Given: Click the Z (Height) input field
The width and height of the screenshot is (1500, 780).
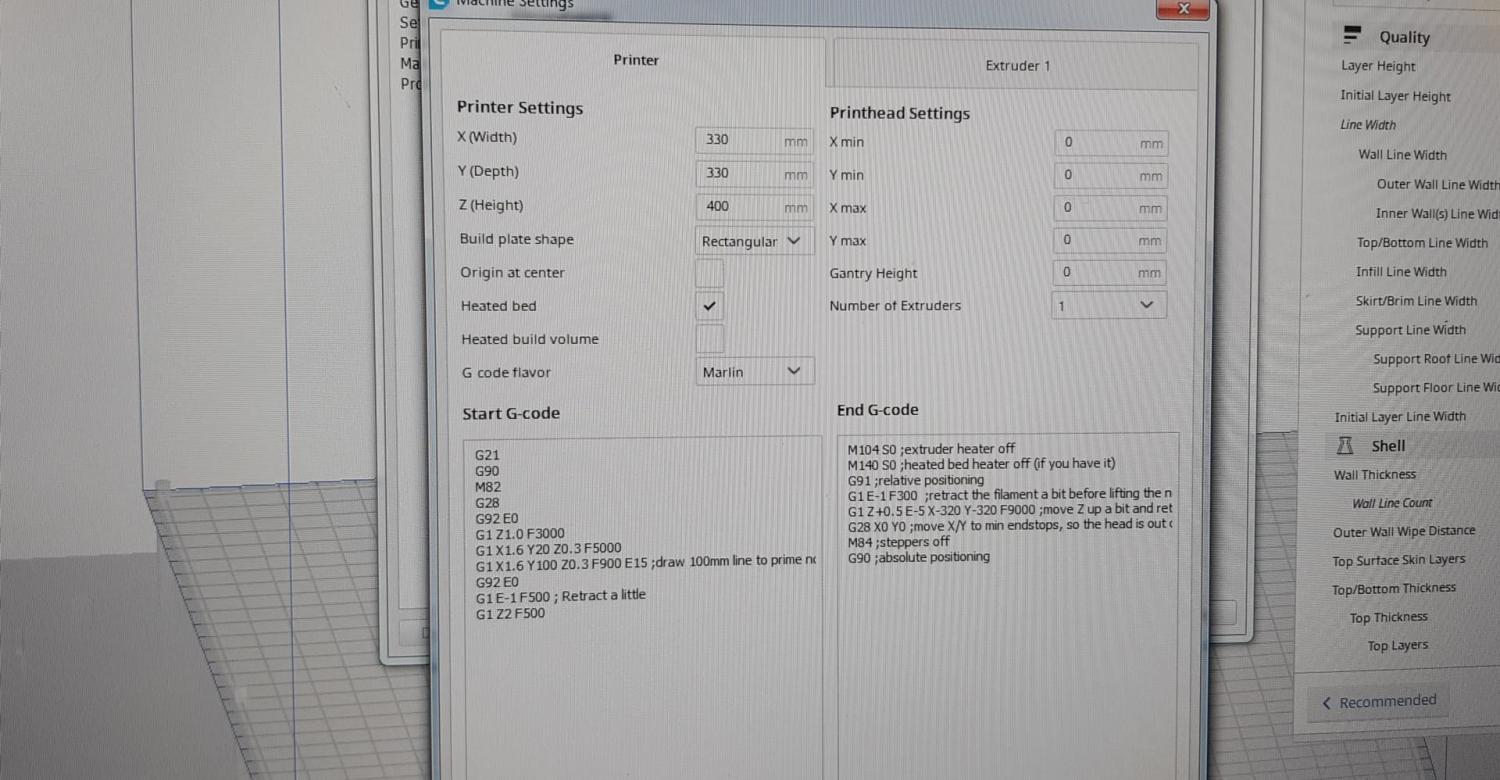Looking at the screenshot, I should coord(753,208).
